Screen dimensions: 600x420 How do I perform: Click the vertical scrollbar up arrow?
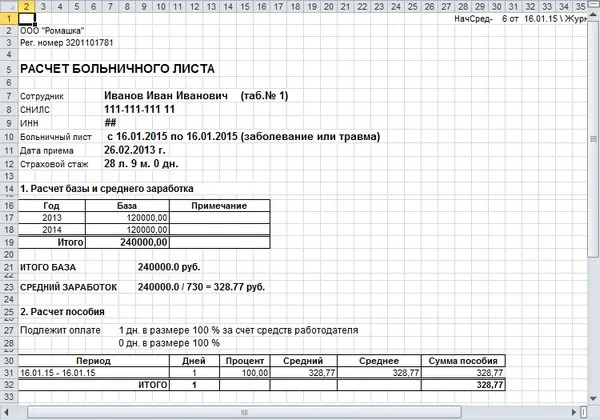(x=593, y=15)
